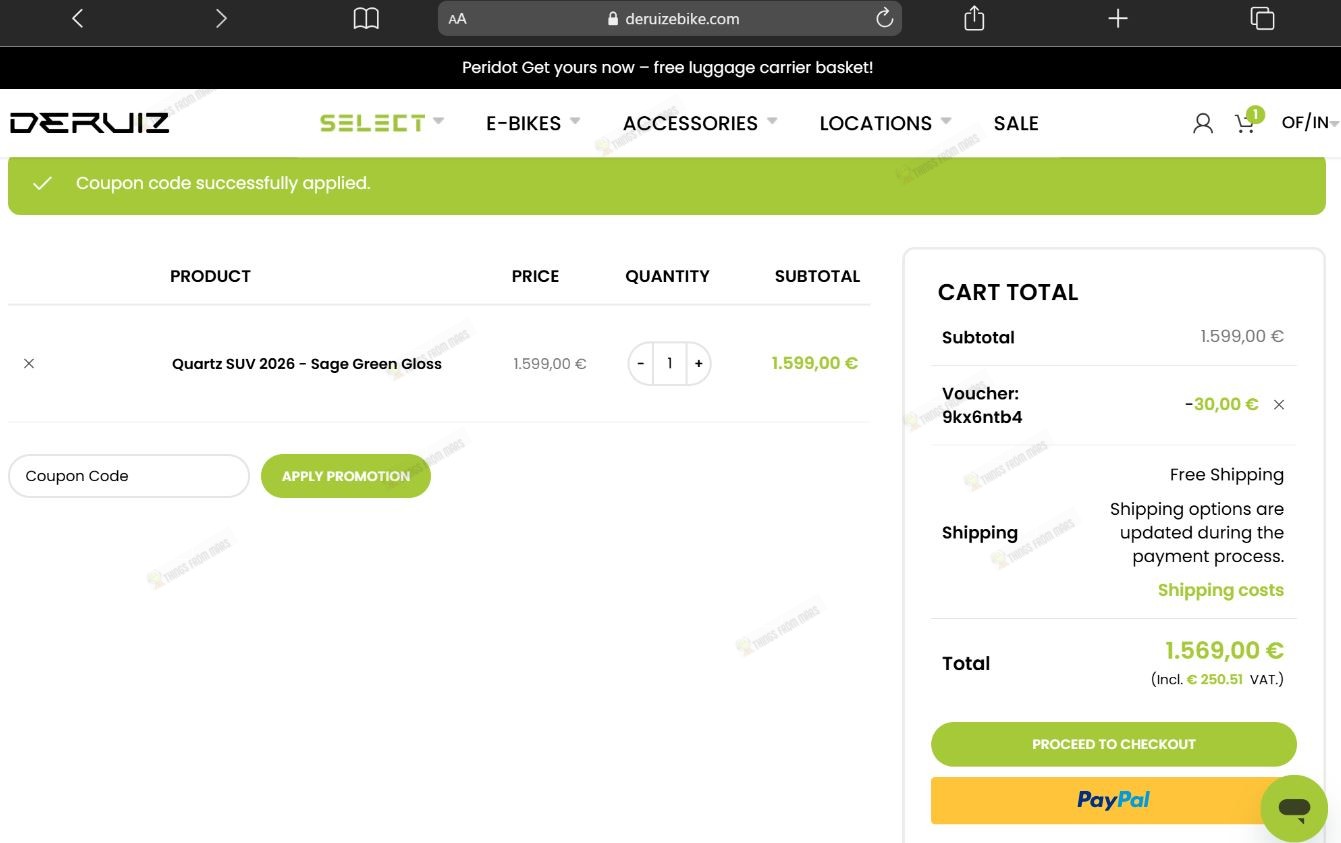Go forward with Safari's forward arrow

221,18
